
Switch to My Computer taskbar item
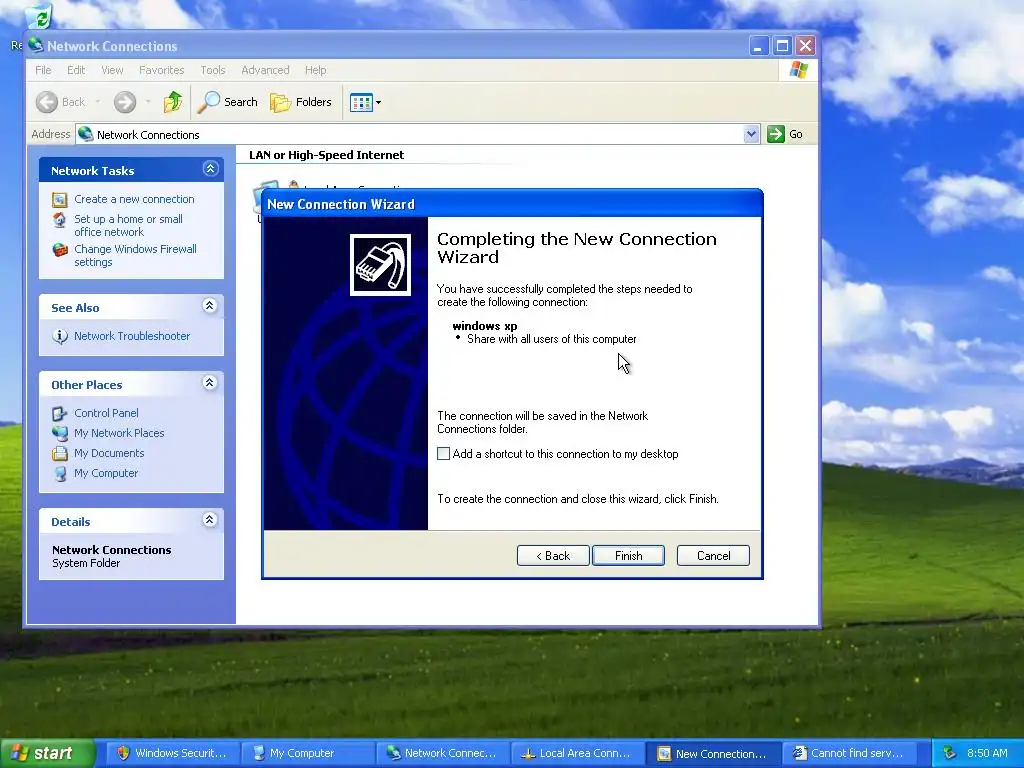click(x=306, y=754)
